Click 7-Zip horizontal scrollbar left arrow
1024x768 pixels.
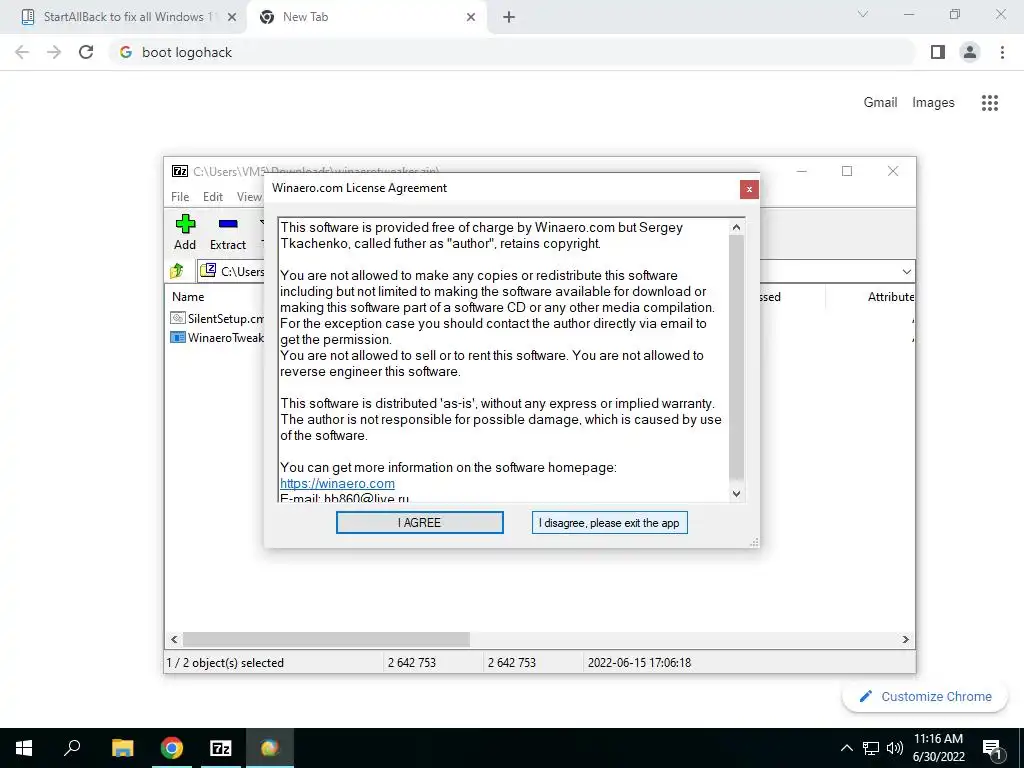[174, 639]
